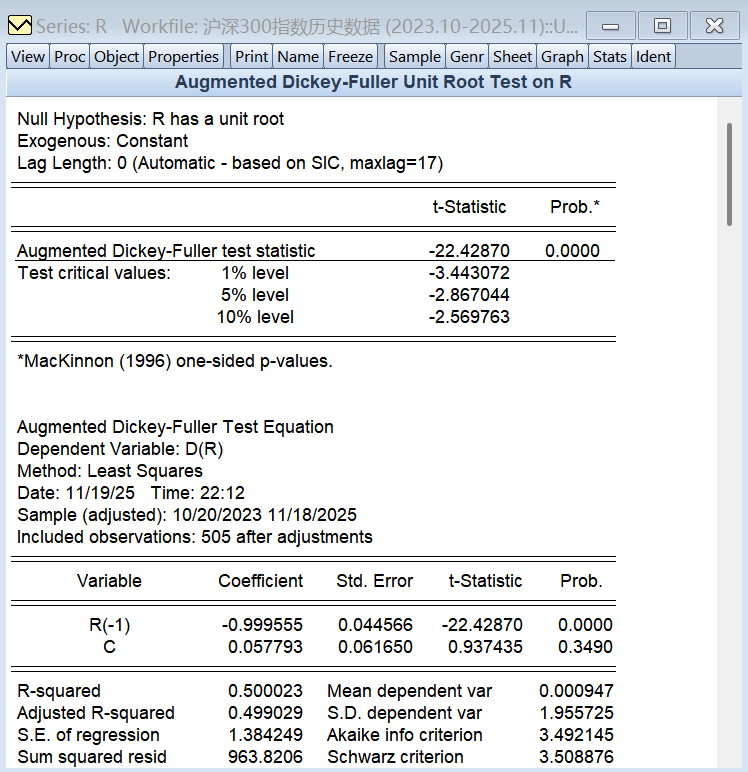Show Stats for series R
748x772 pixels.
(x=610, y=57)
